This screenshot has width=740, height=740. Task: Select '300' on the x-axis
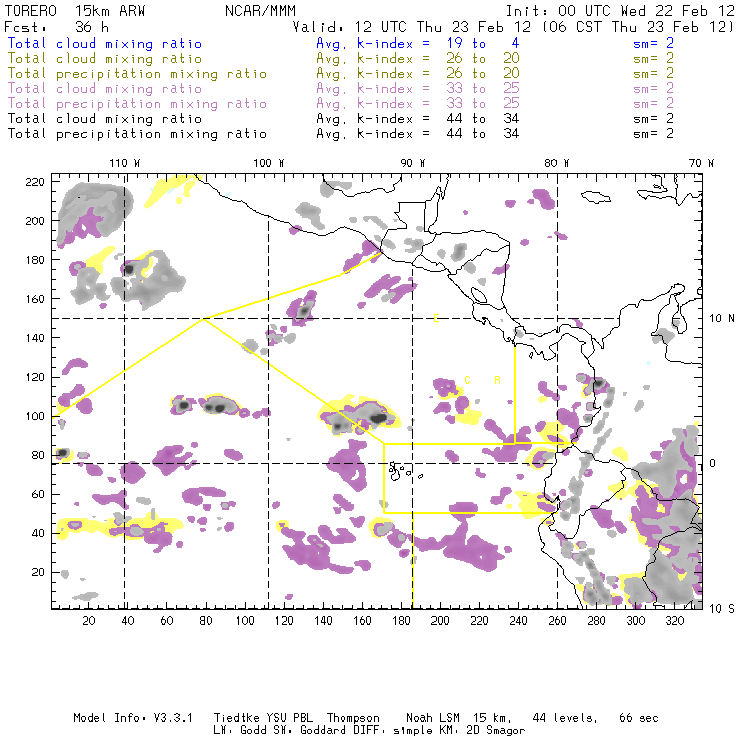coord(636,621)
